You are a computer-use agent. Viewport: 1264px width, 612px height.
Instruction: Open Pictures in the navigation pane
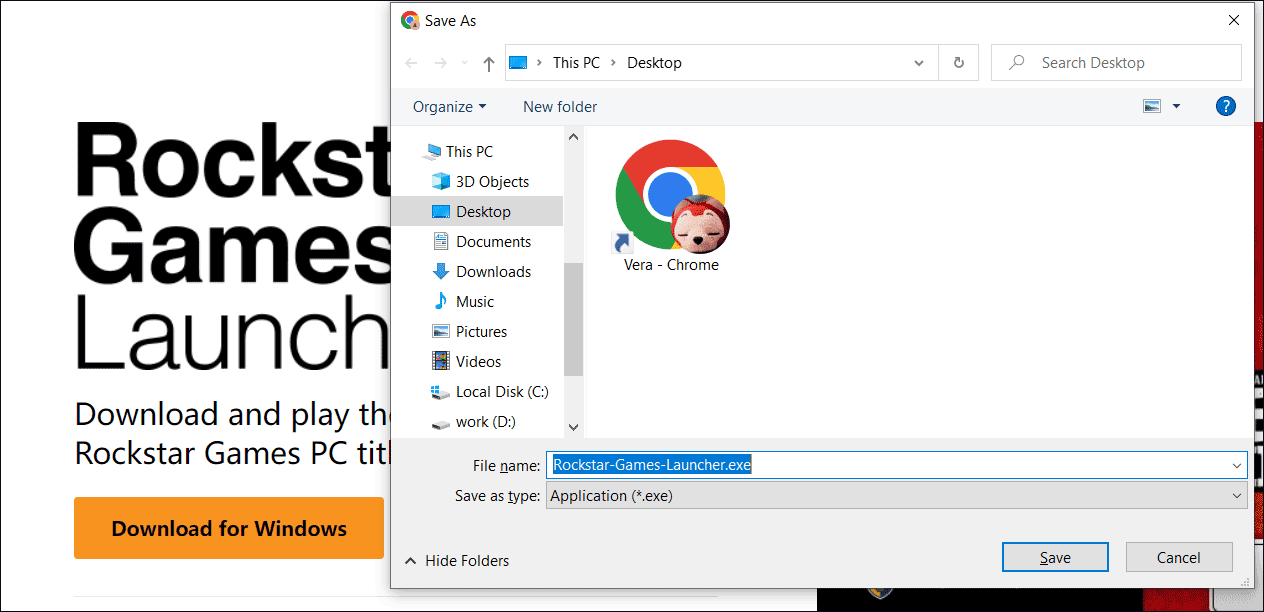click(x=481, y=331)
